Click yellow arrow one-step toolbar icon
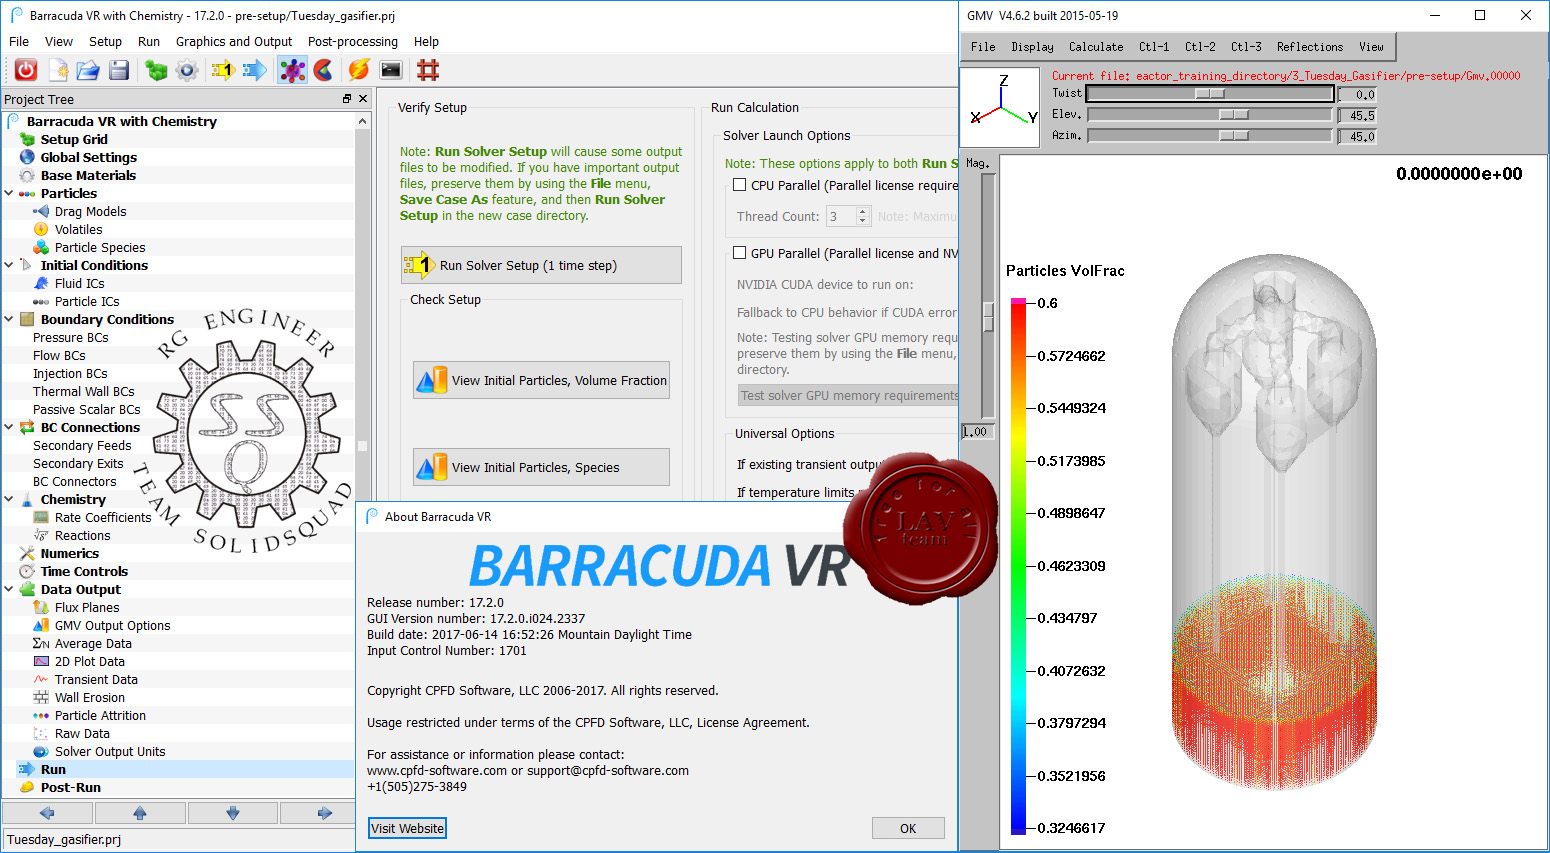 [x=222, y=70]
